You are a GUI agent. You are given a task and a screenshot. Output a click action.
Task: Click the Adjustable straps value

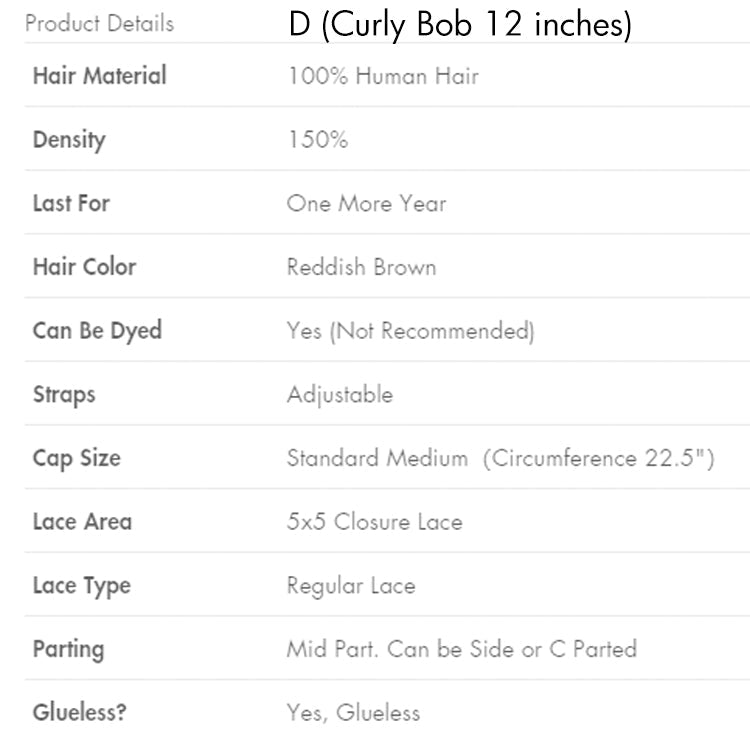coord(340,395)
